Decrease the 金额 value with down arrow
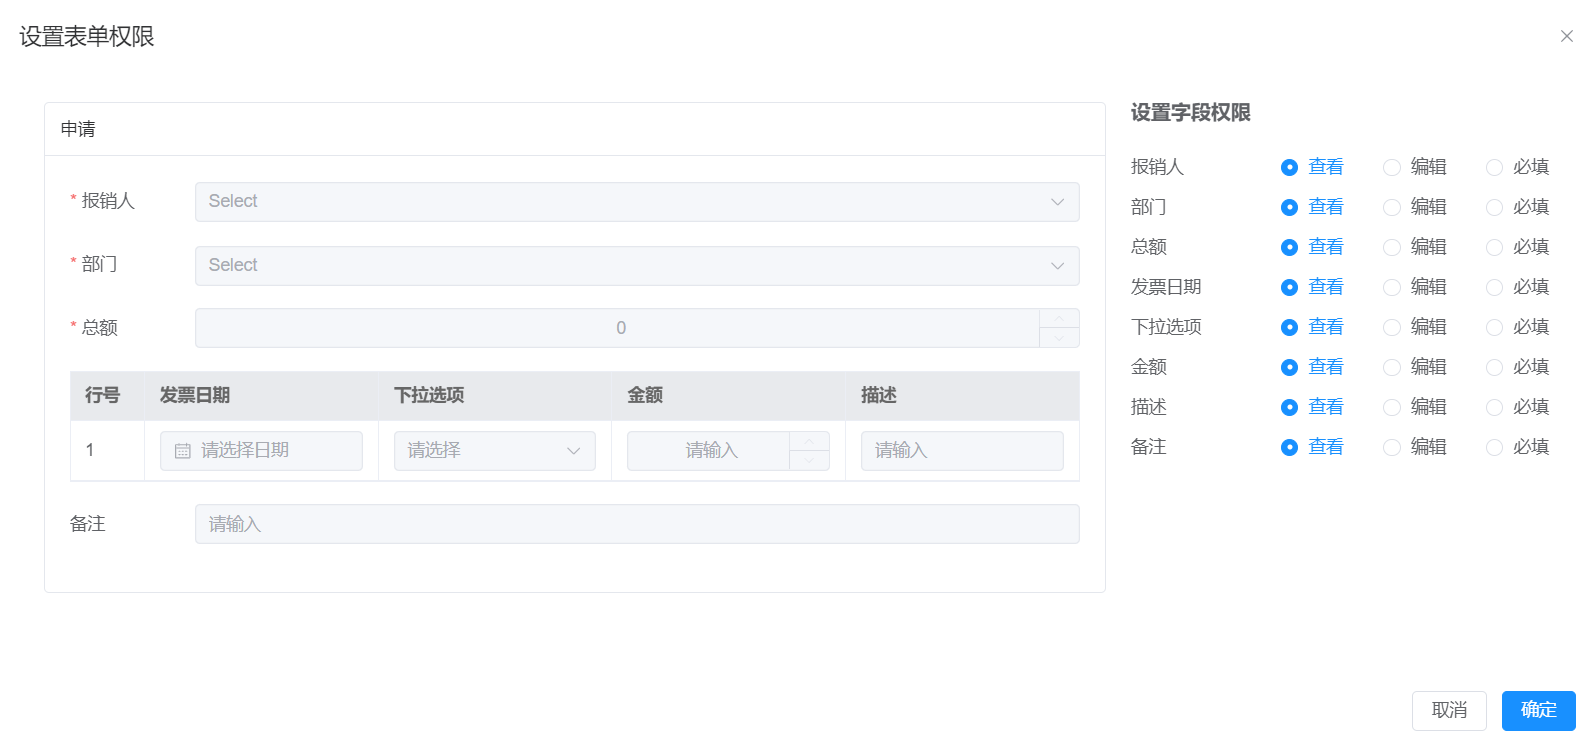Screen dimensions: 1594x745 click(x=809, y=461)
